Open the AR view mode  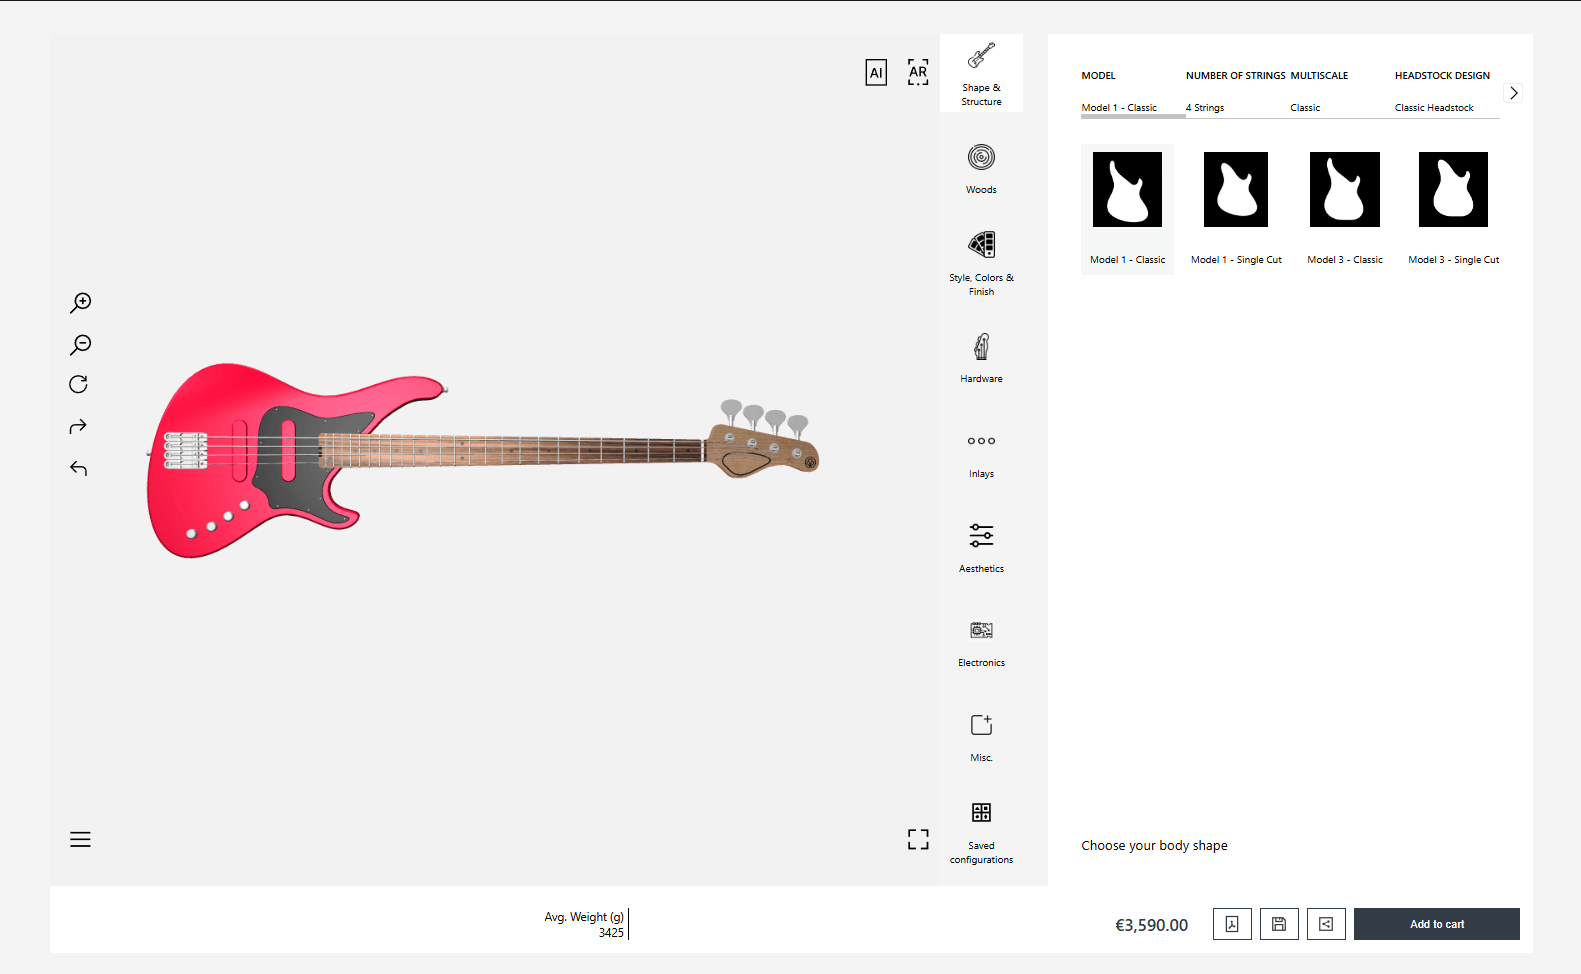pos(918,72)
